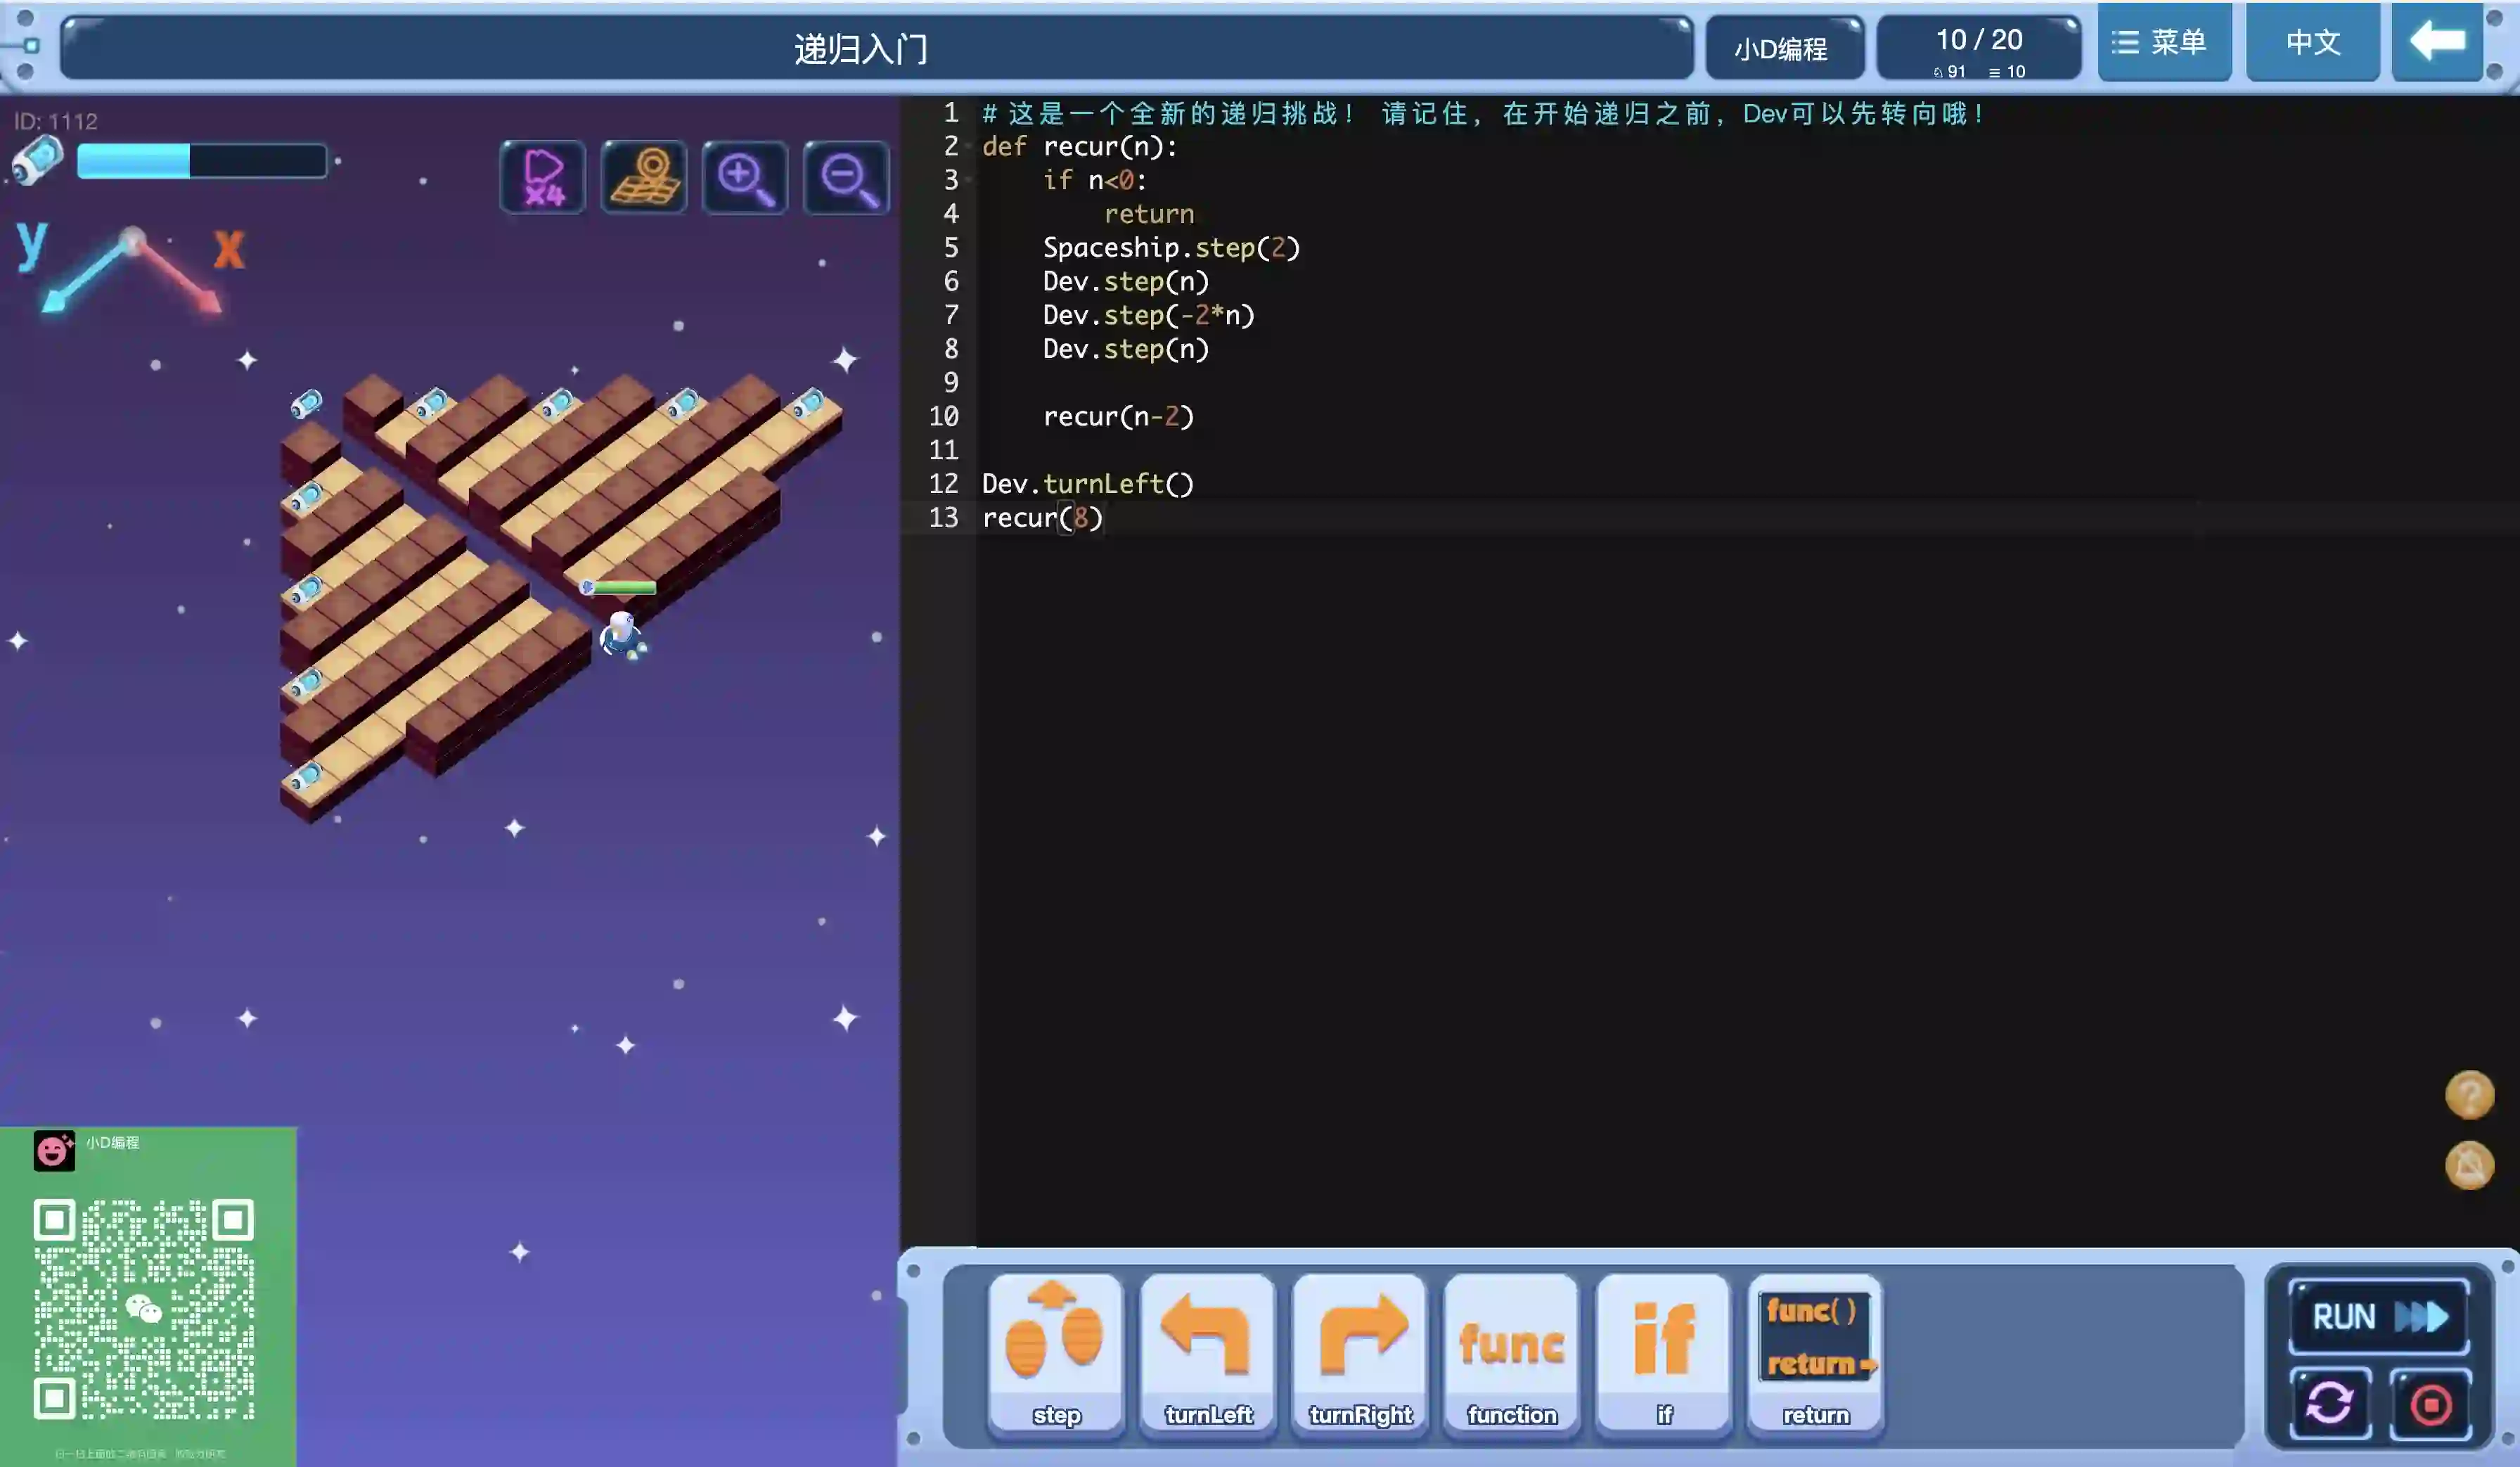Screen dimensions: 2520x1467
Task: Stop execution with the red stop button
Action: coord(2431,1403)
